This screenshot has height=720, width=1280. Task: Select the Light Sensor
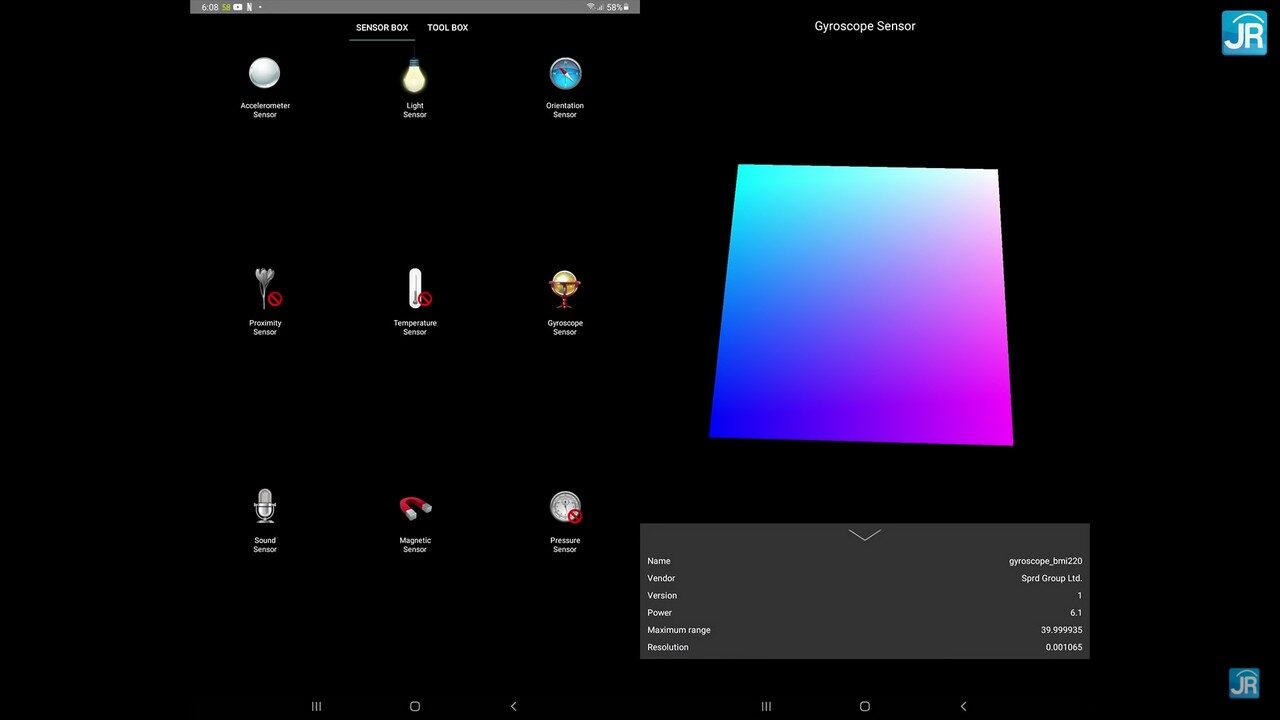point(414,85)
